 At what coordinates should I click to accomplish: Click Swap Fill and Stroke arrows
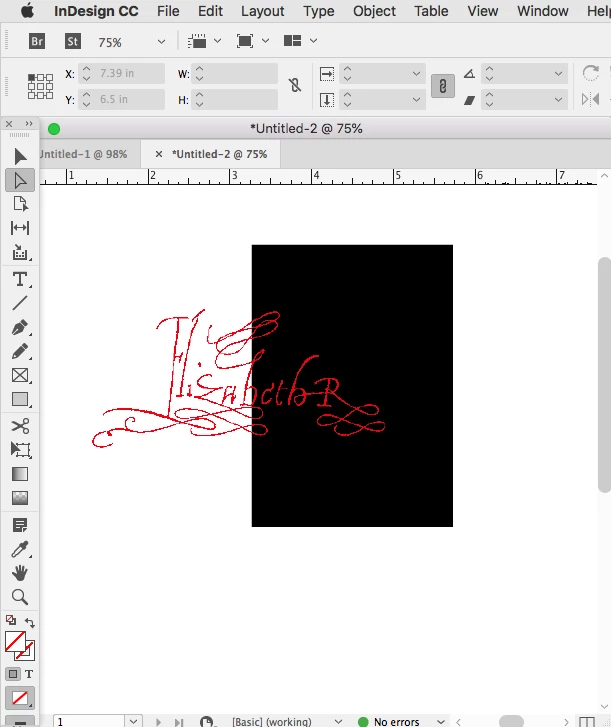[30, 622]
